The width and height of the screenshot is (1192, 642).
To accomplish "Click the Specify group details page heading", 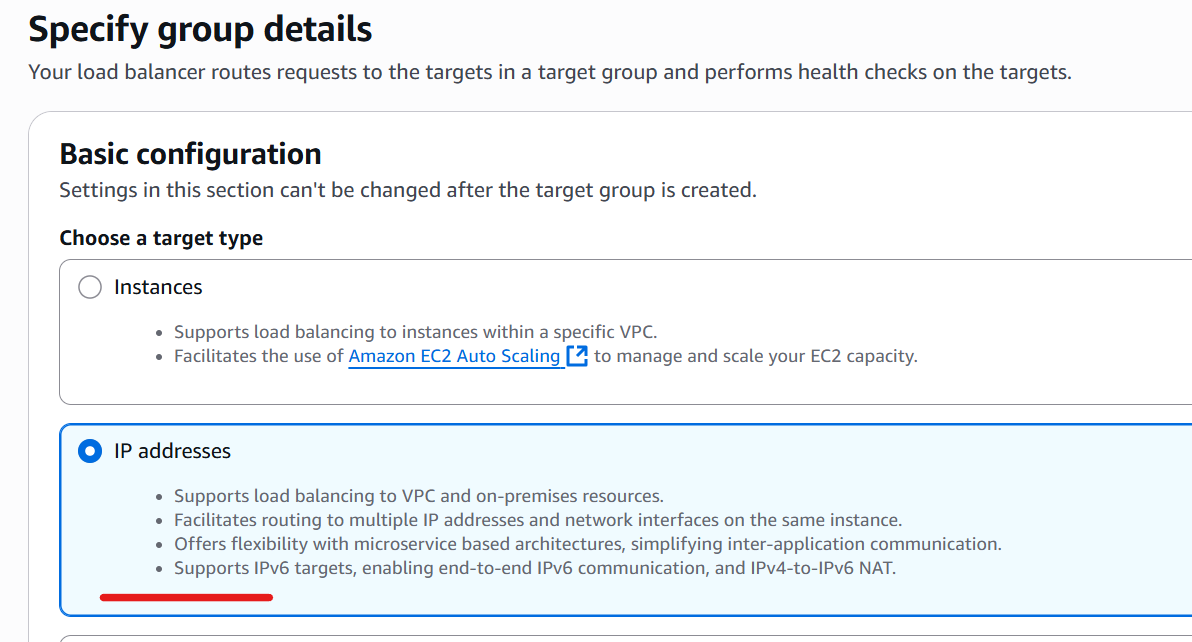I will pos(200,30).
